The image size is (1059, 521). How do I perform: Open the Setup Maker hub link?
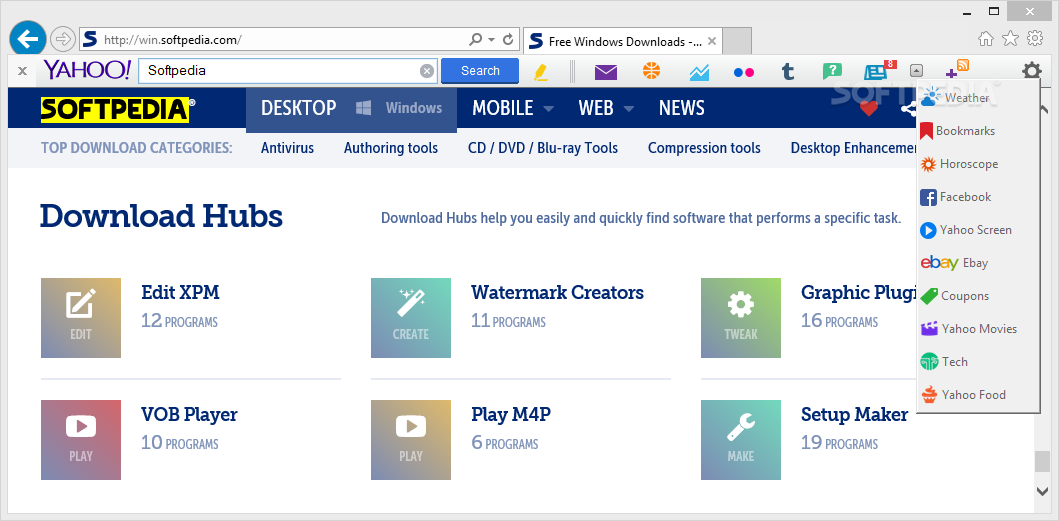(x=854, y=414)
